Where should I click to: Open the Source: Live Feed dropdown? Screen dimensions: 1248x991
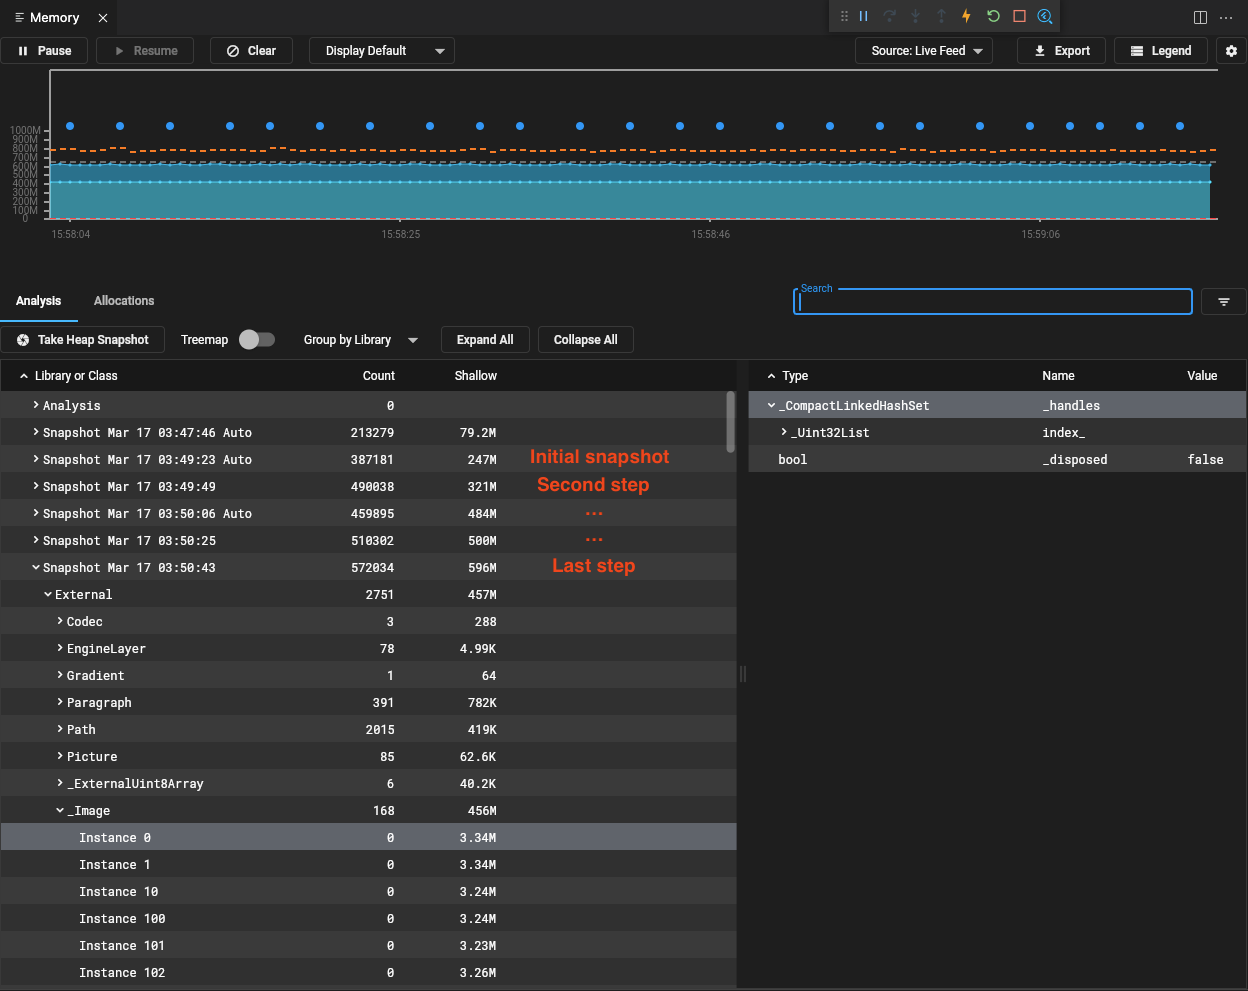tap(924, 51)
